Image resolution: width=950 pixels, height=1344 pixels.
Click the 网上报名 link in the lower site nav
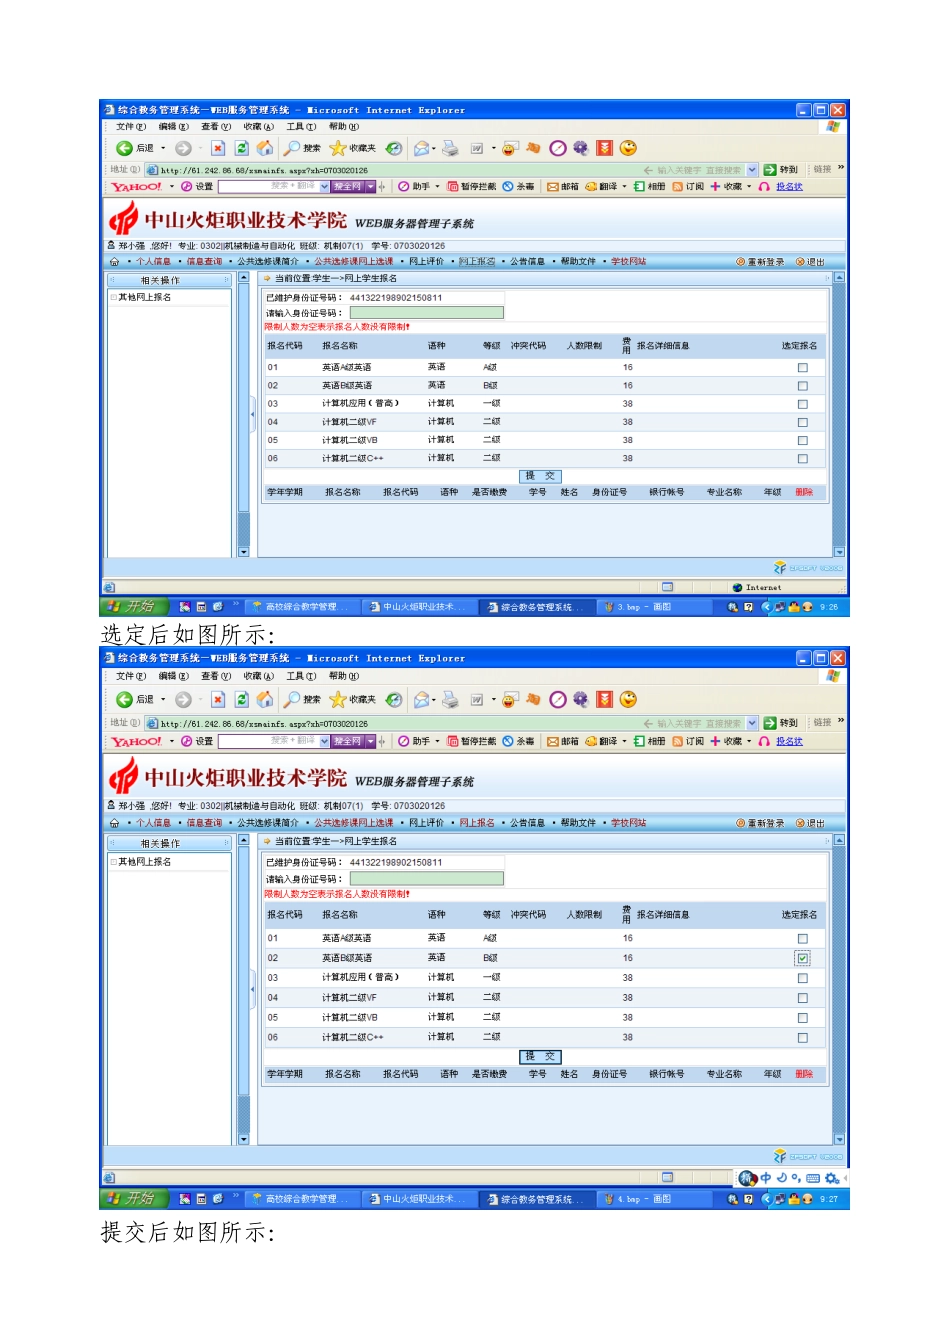pyautogui.click(x=477, y=823)
